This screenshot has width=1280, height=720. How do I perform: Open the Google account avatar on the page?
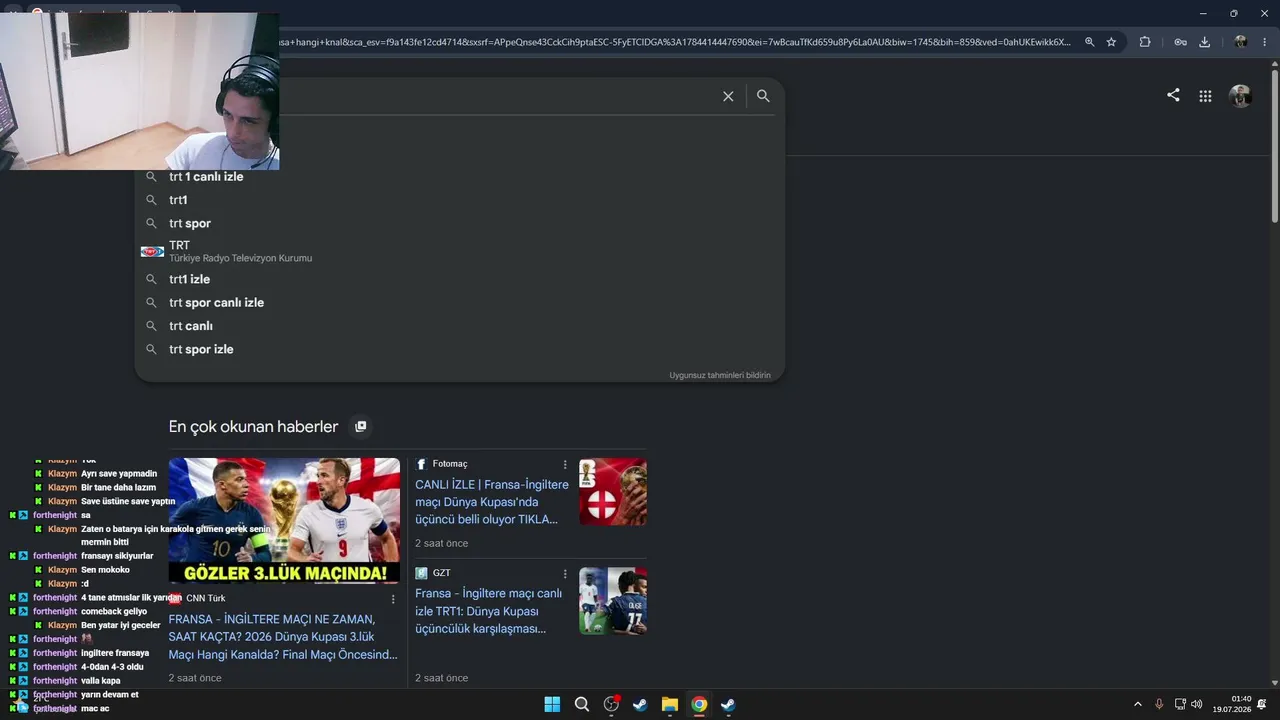click(x=1240, y=96)
